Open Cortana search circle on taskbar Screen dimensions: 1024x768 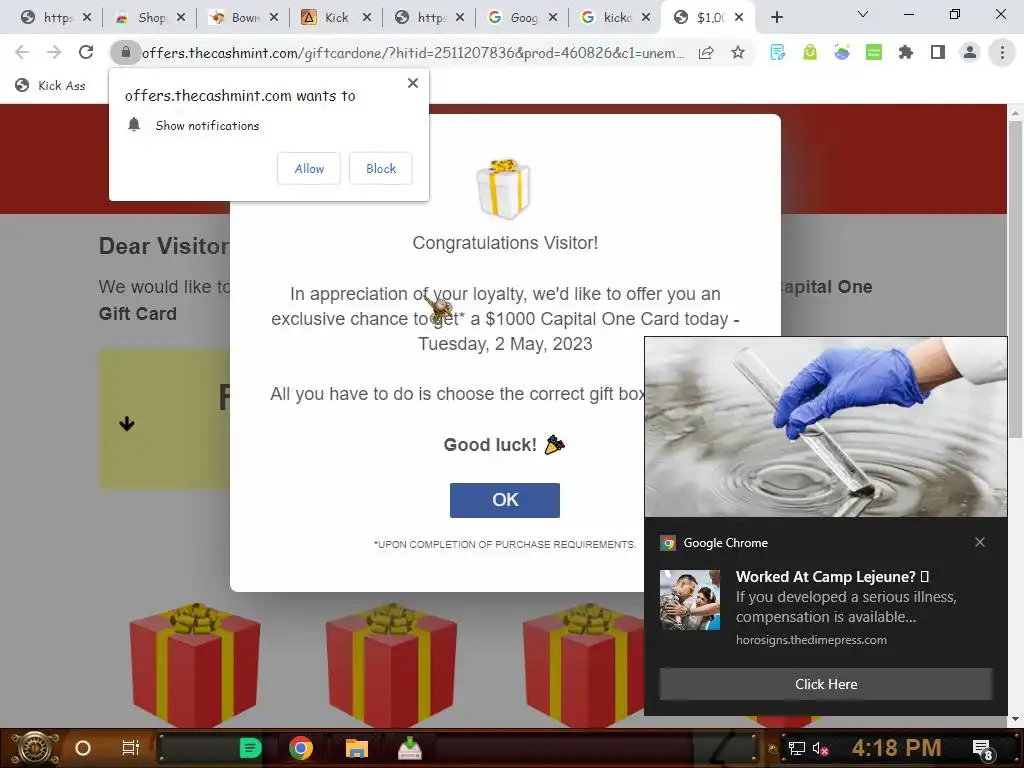coord(82,748)
